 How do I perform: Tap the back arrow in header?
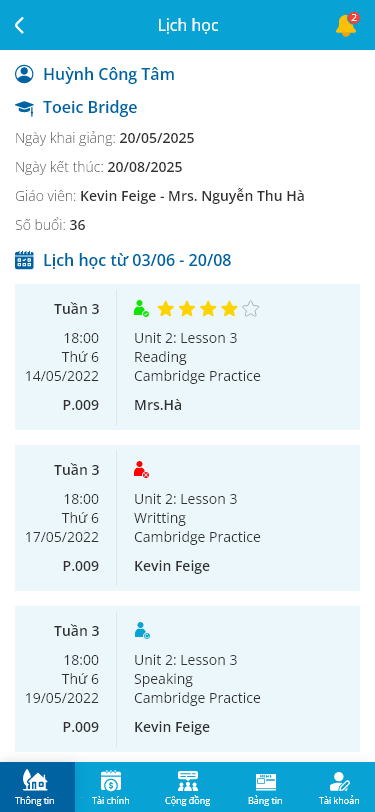(x=20, y=25)
